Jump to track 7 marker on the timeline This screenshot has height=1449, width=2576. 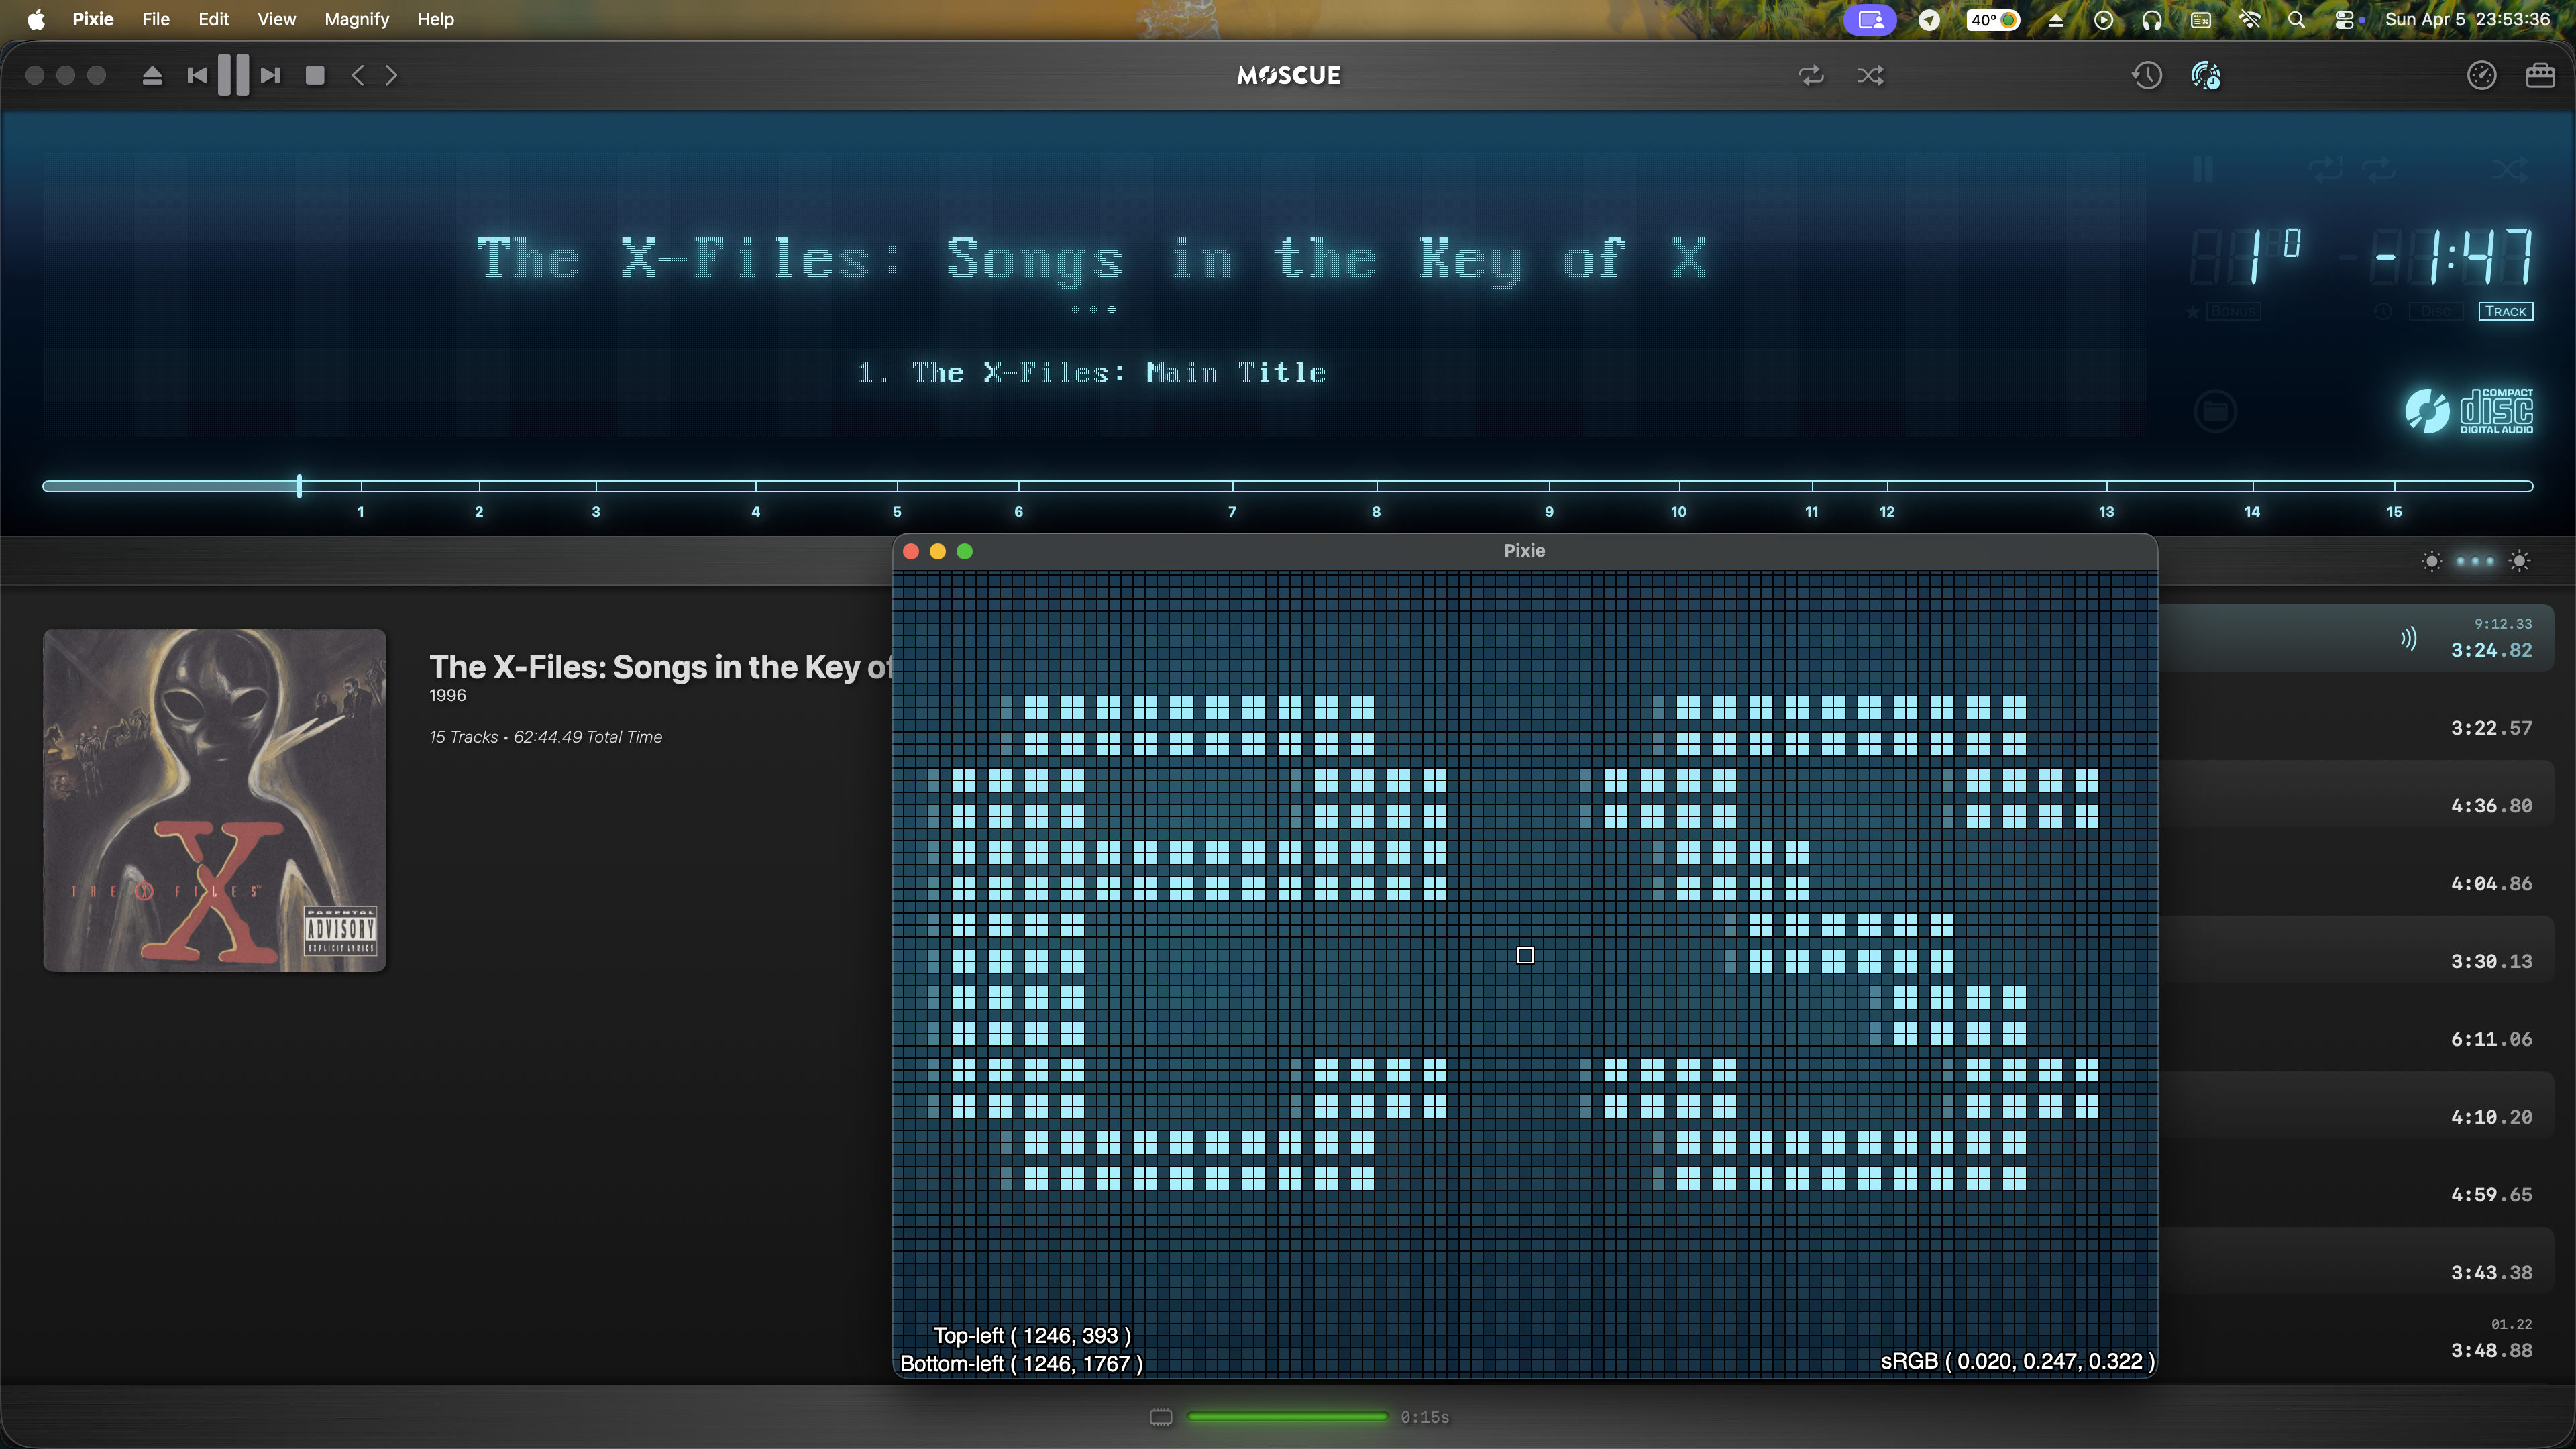click(1232, 487)
